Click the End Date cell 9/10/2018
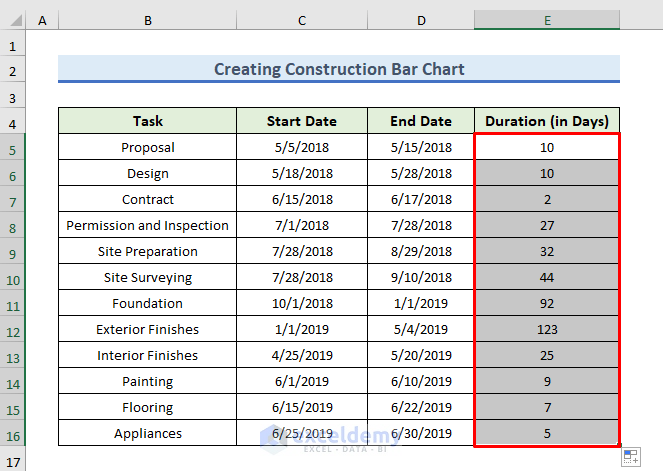The image size is (663, 471). click(421, 277)
